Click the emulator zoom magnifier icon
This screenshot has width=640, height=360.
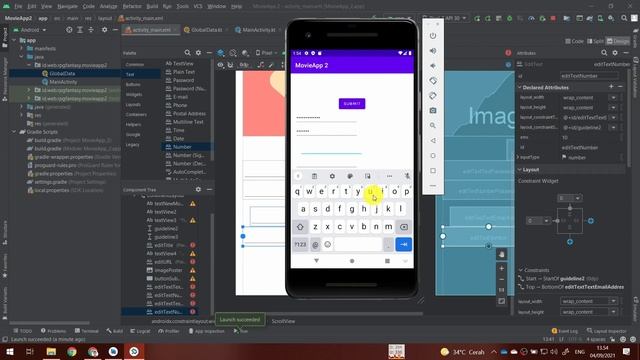click(x=433, y=126)
